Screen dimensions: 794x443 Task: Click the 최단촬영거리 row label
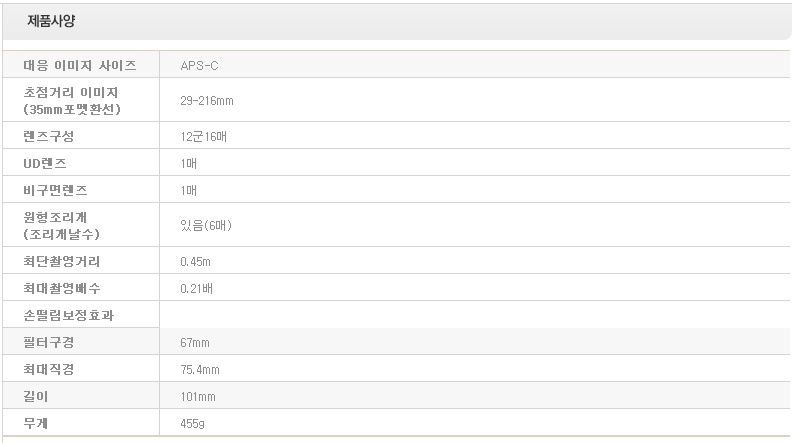pos(62,261)
